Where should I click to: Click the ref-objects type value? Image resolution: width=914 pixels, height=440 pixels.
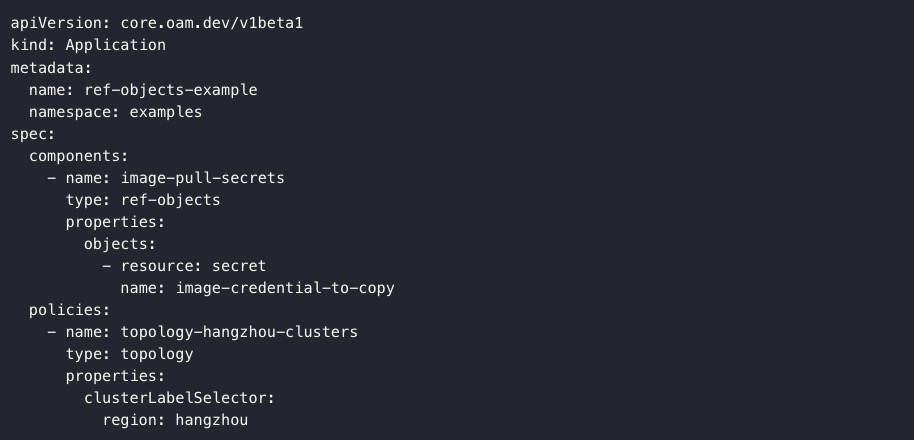point(171,200)
